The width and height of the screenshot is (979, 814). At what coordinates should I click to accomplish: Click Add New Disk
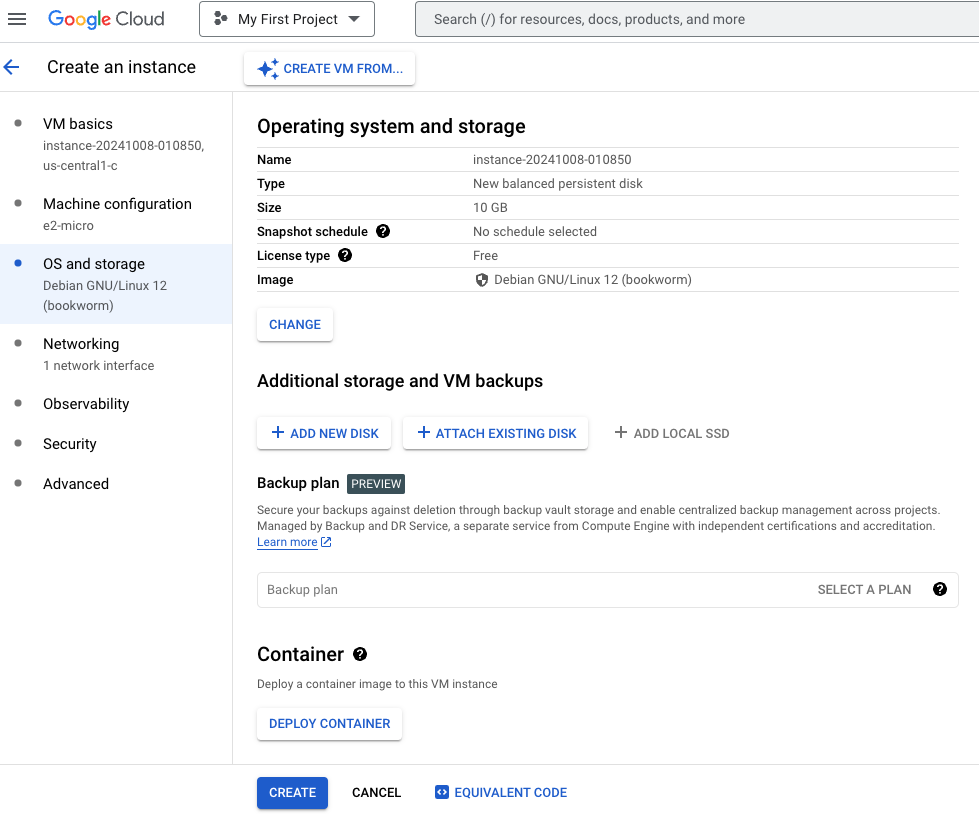[x=324, y=433]
